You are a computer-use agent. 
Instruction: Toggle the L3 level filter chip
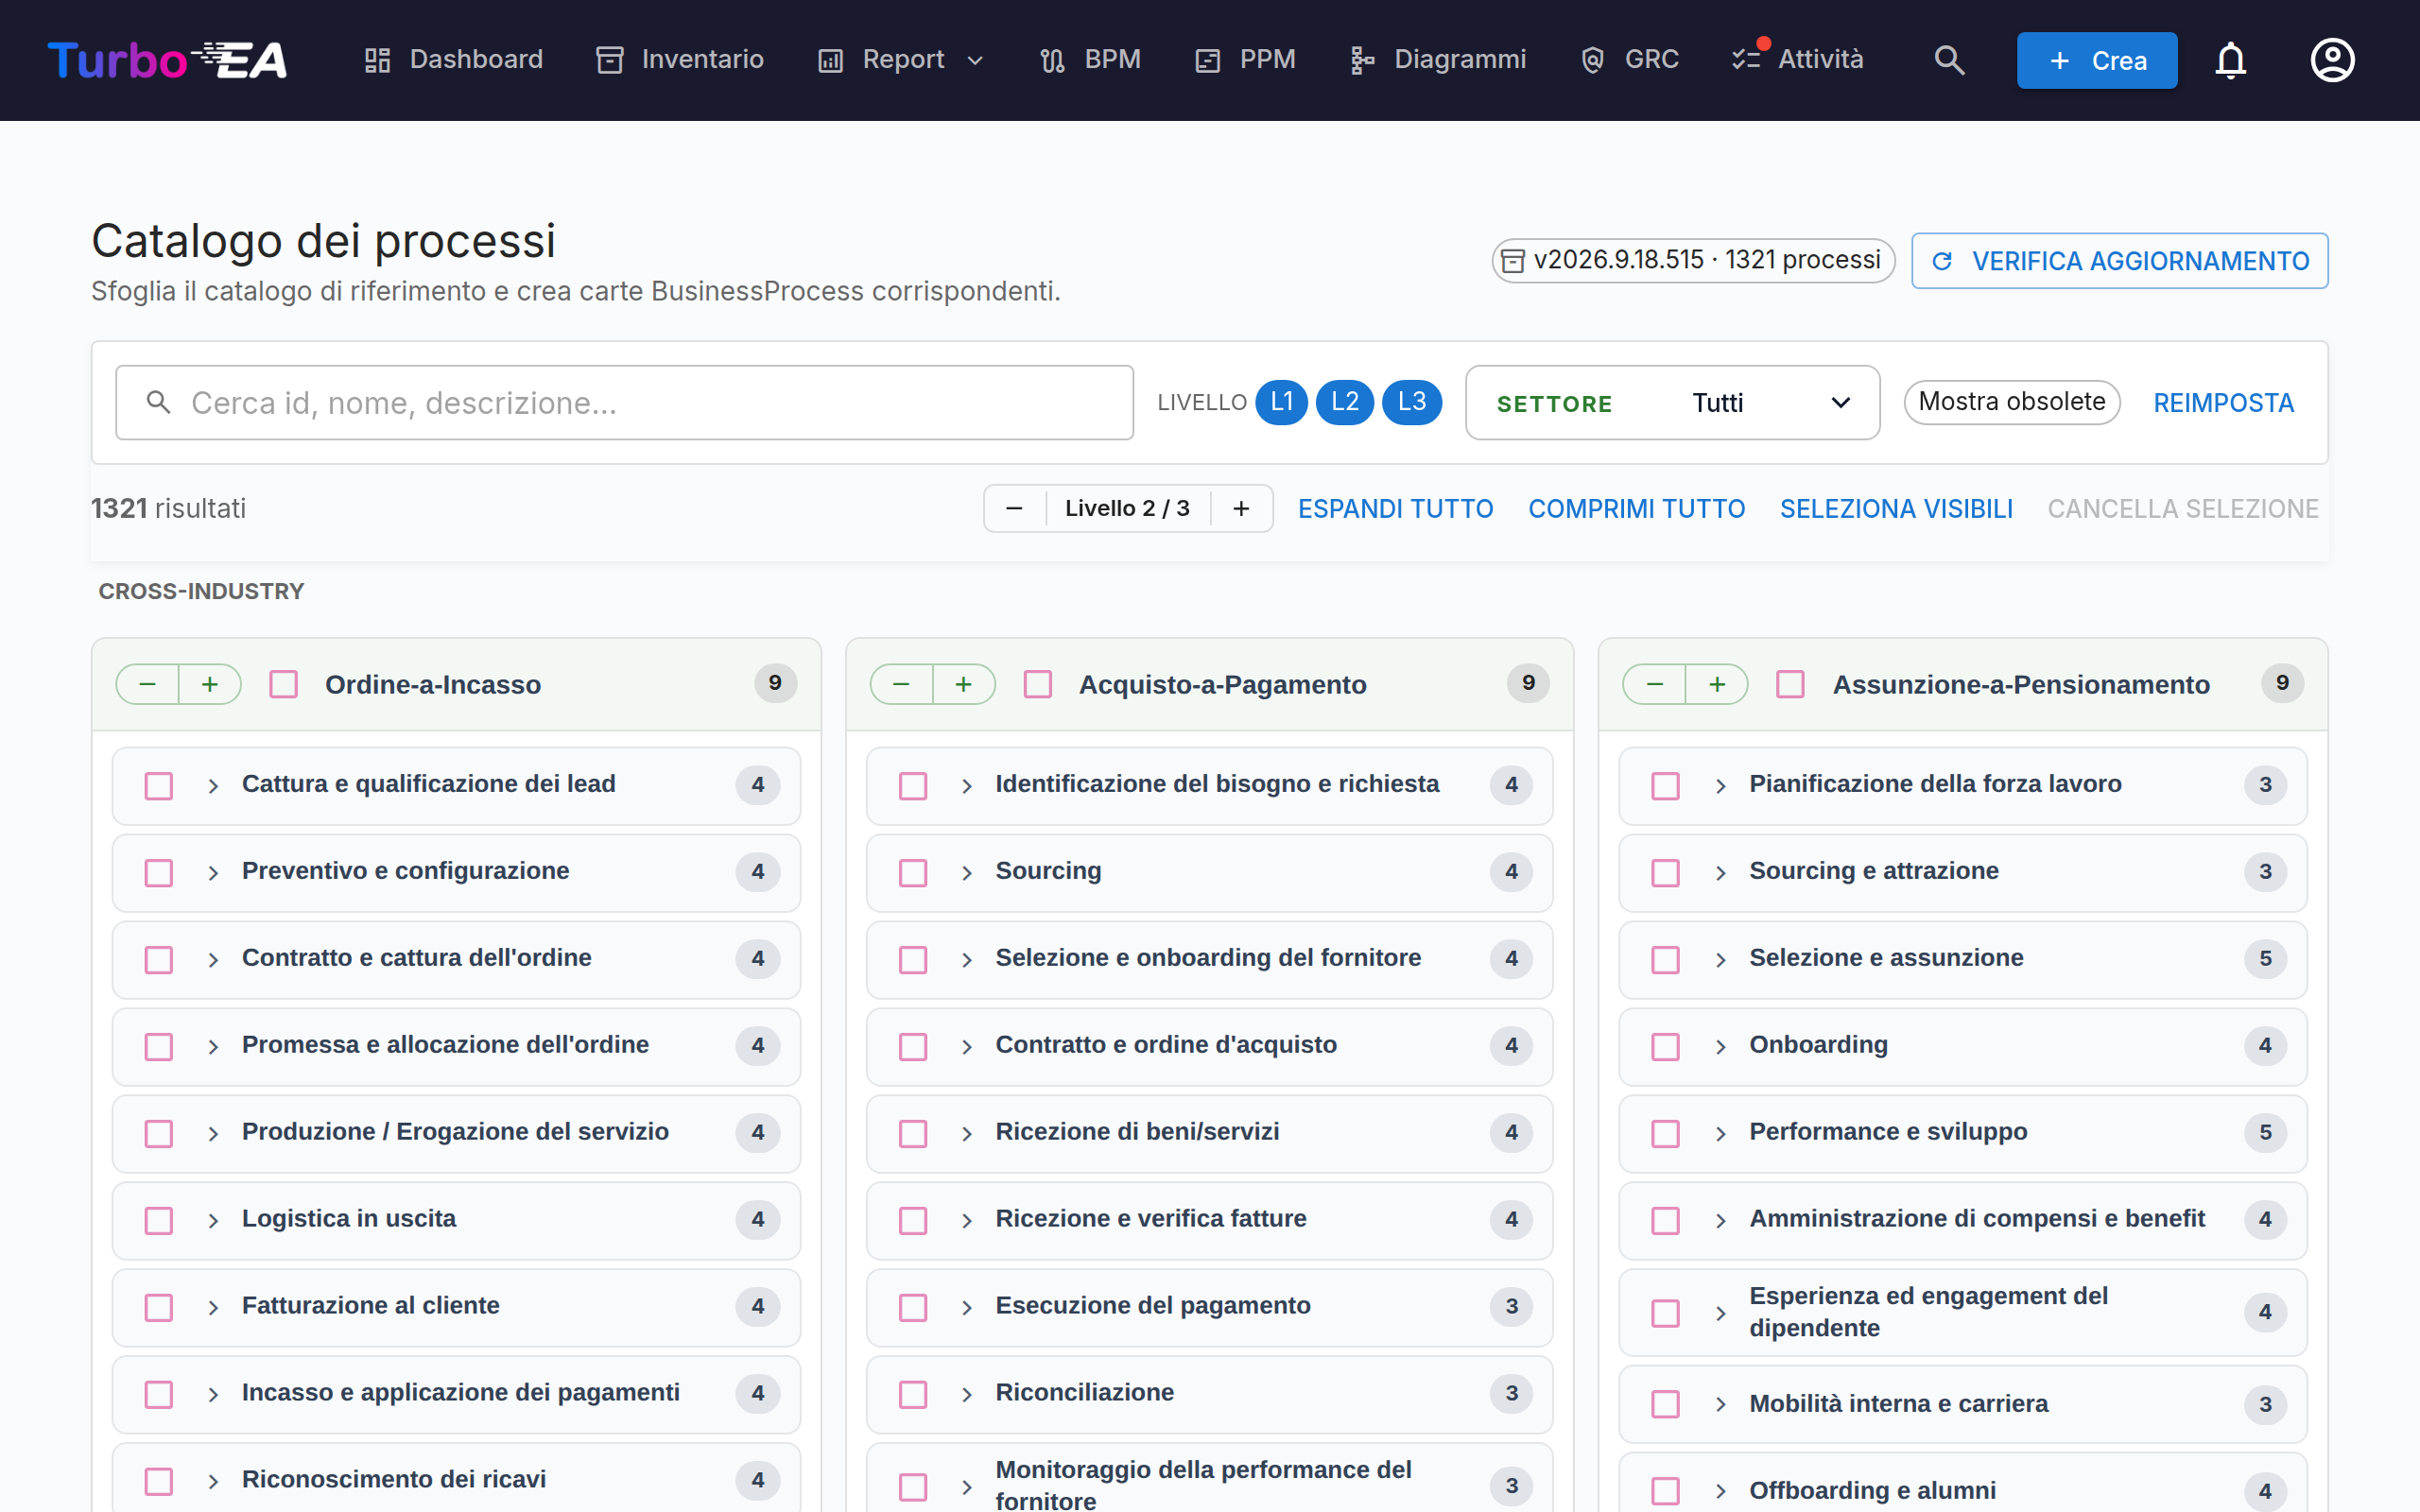(x=1411, y=402)
